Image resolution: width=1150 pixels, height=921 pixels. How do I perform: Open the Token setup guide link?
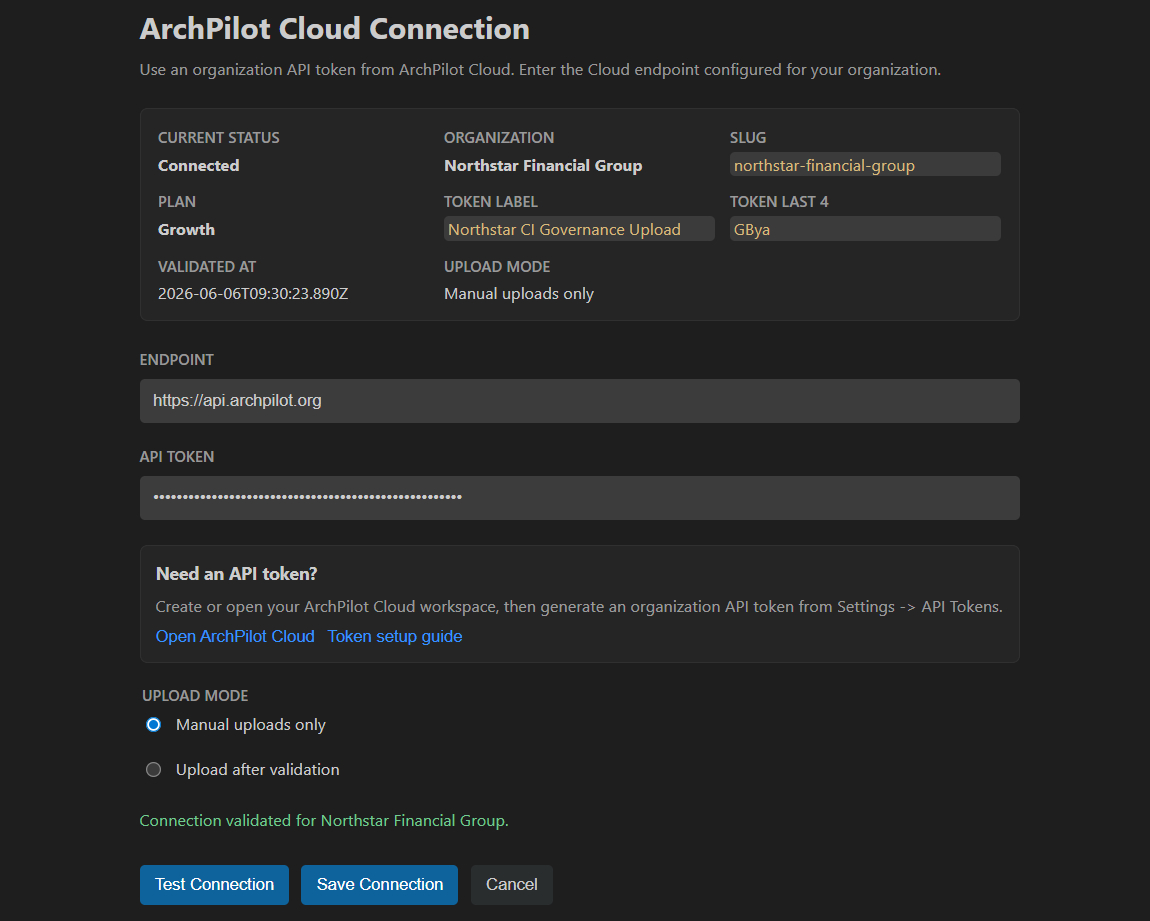point(395,636)
